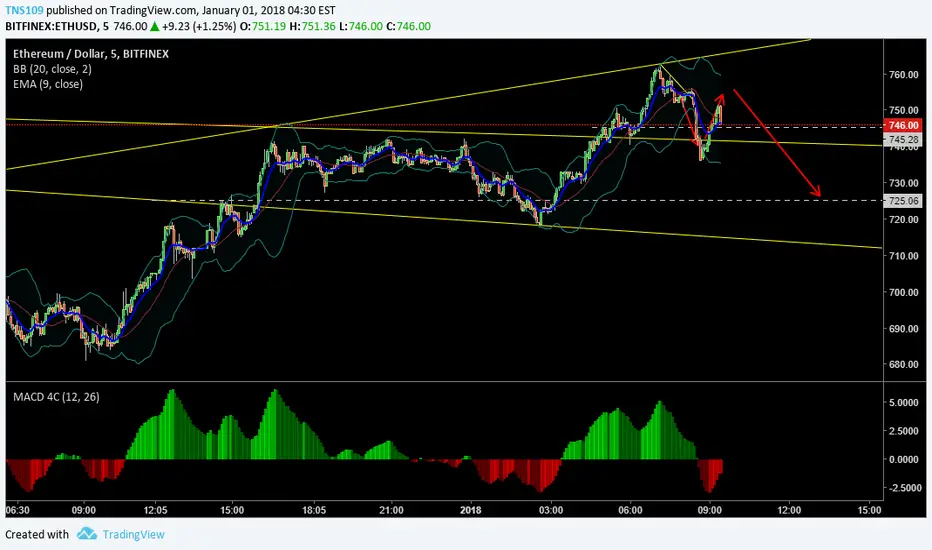Click the 745.28 price level label
932x550 pixels.
point(903,140)
